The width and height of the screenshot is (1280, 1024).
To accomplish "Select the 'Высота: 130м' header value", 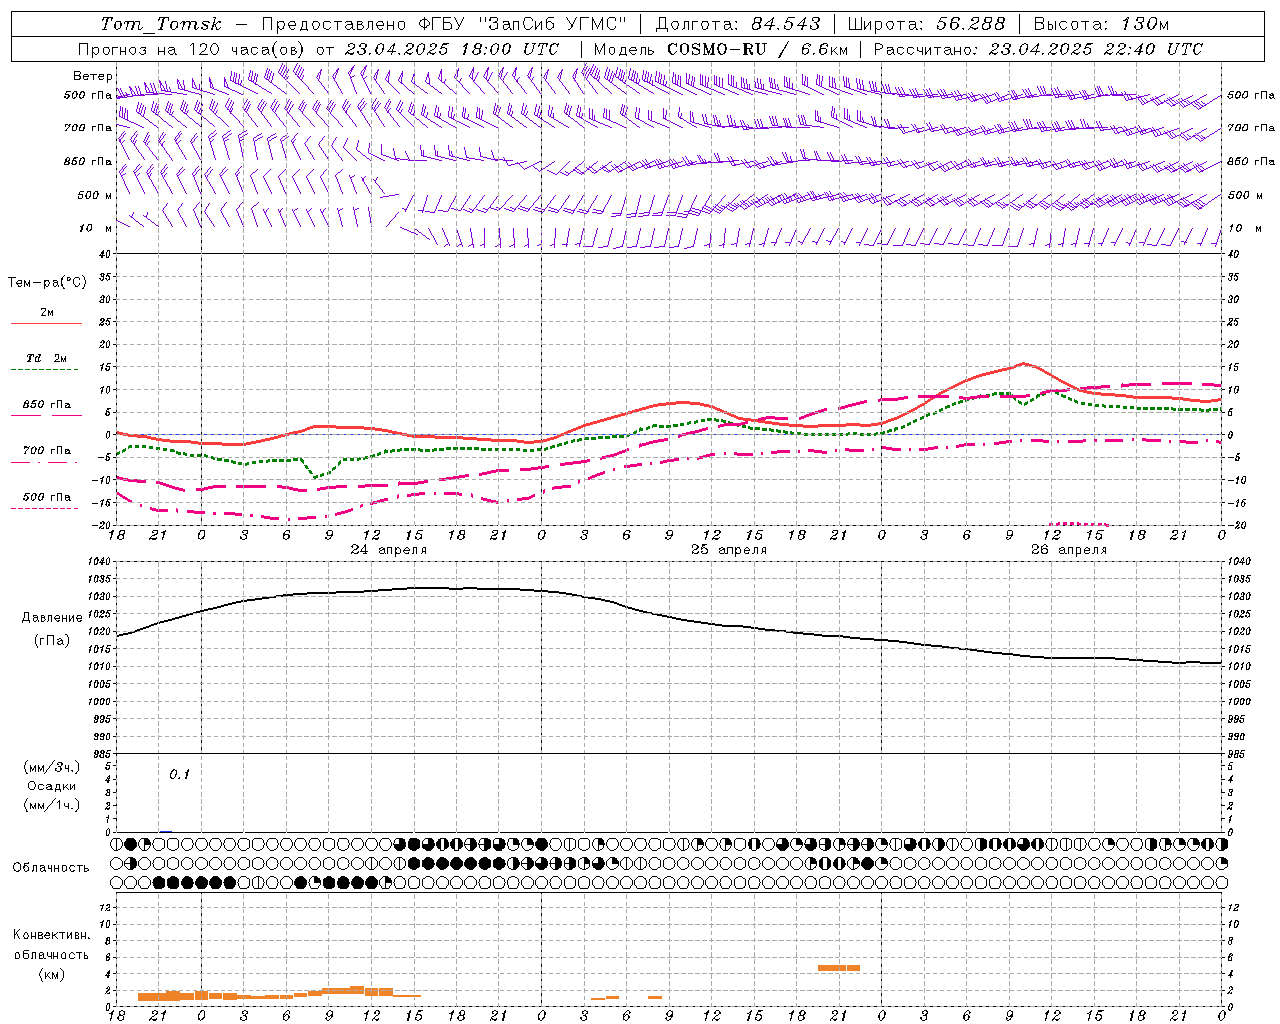I will click(1101, 24).
